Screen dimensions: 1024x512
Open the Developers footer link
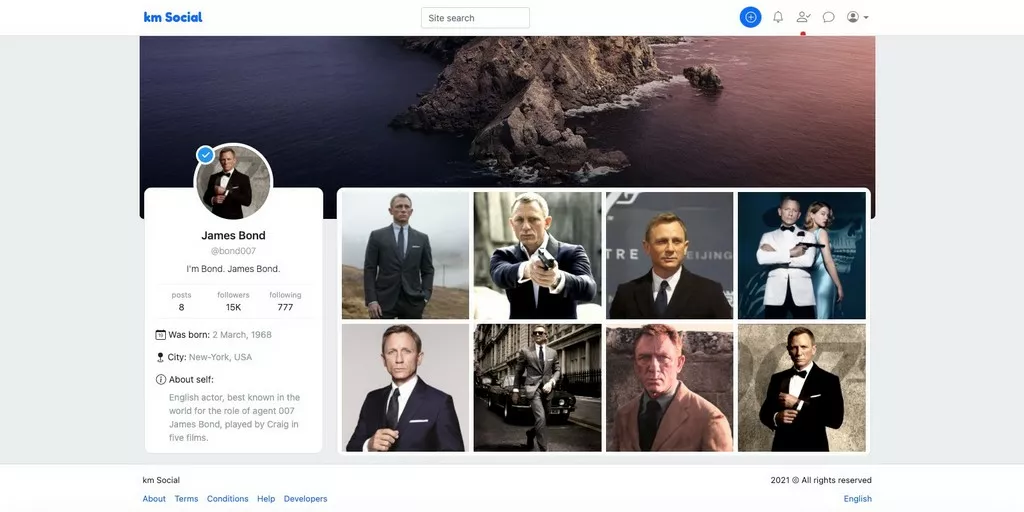[x=305, y=499]
